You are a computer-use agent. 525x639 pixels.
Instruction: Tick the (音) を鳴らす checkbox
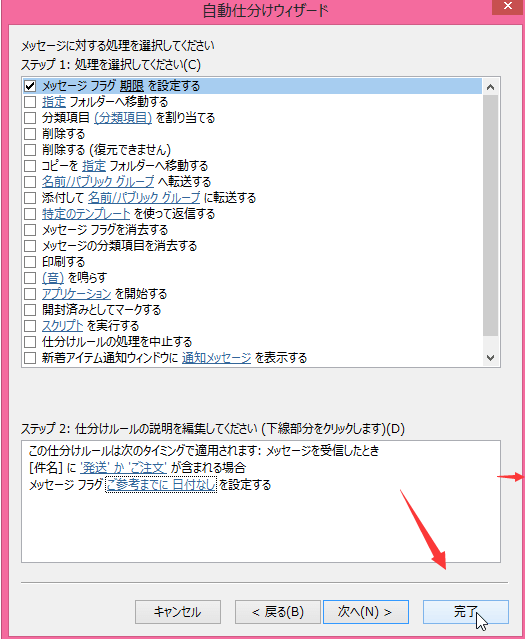[30, 278]
